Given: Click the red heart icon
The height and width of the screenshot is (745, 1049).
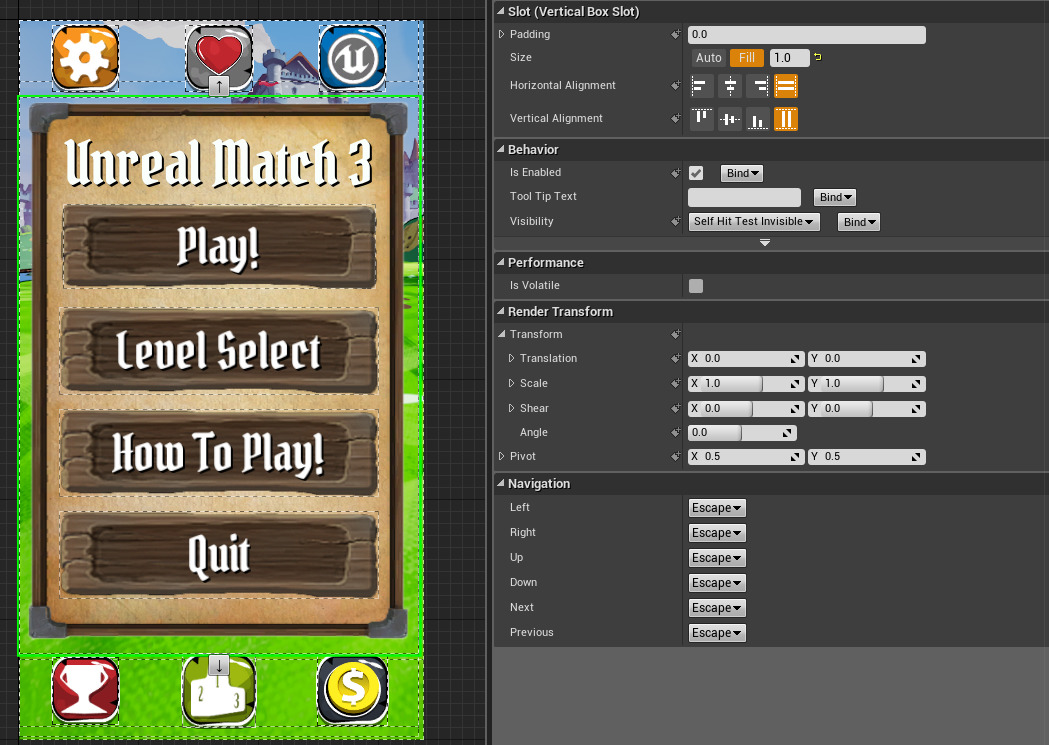Looking at the screenshot, I should point(219,55).
